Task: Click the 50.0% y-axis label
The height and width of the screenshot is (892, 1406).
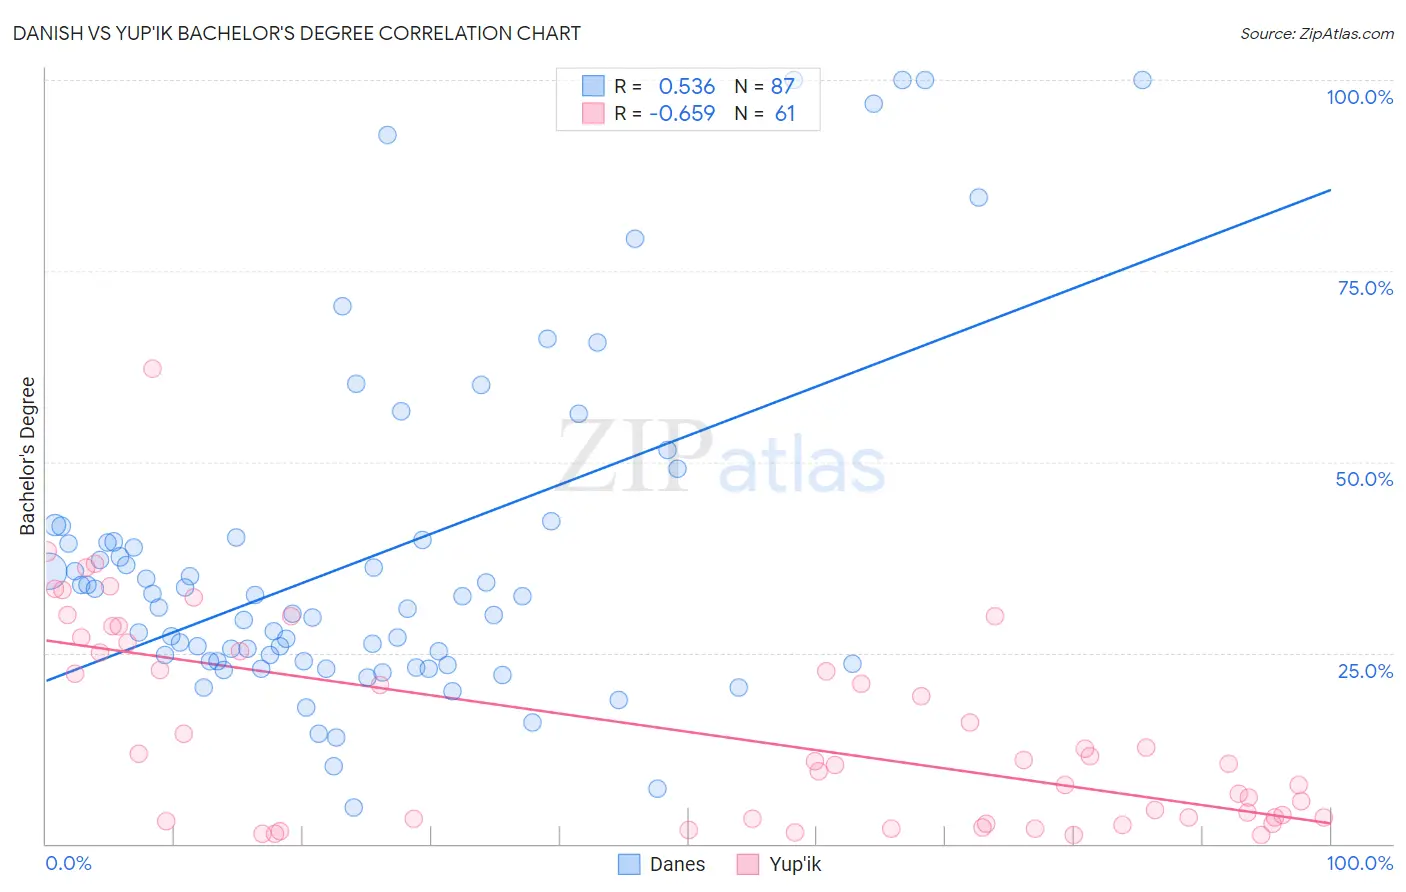Action: click(1364, 479)
